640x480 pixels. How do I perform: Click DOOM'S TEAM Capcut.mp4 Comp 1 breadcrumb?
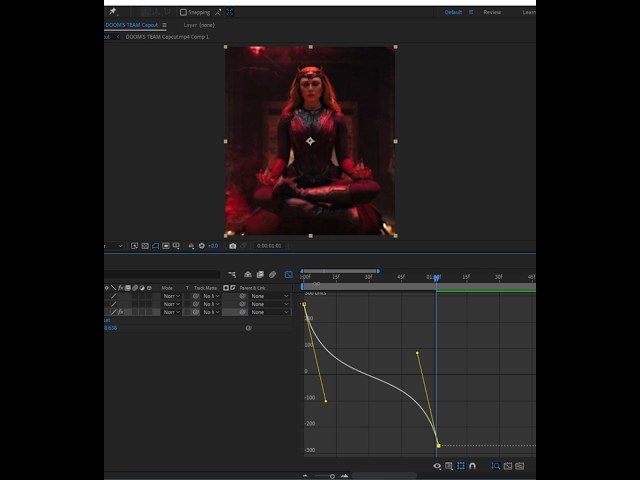[167, 37]
